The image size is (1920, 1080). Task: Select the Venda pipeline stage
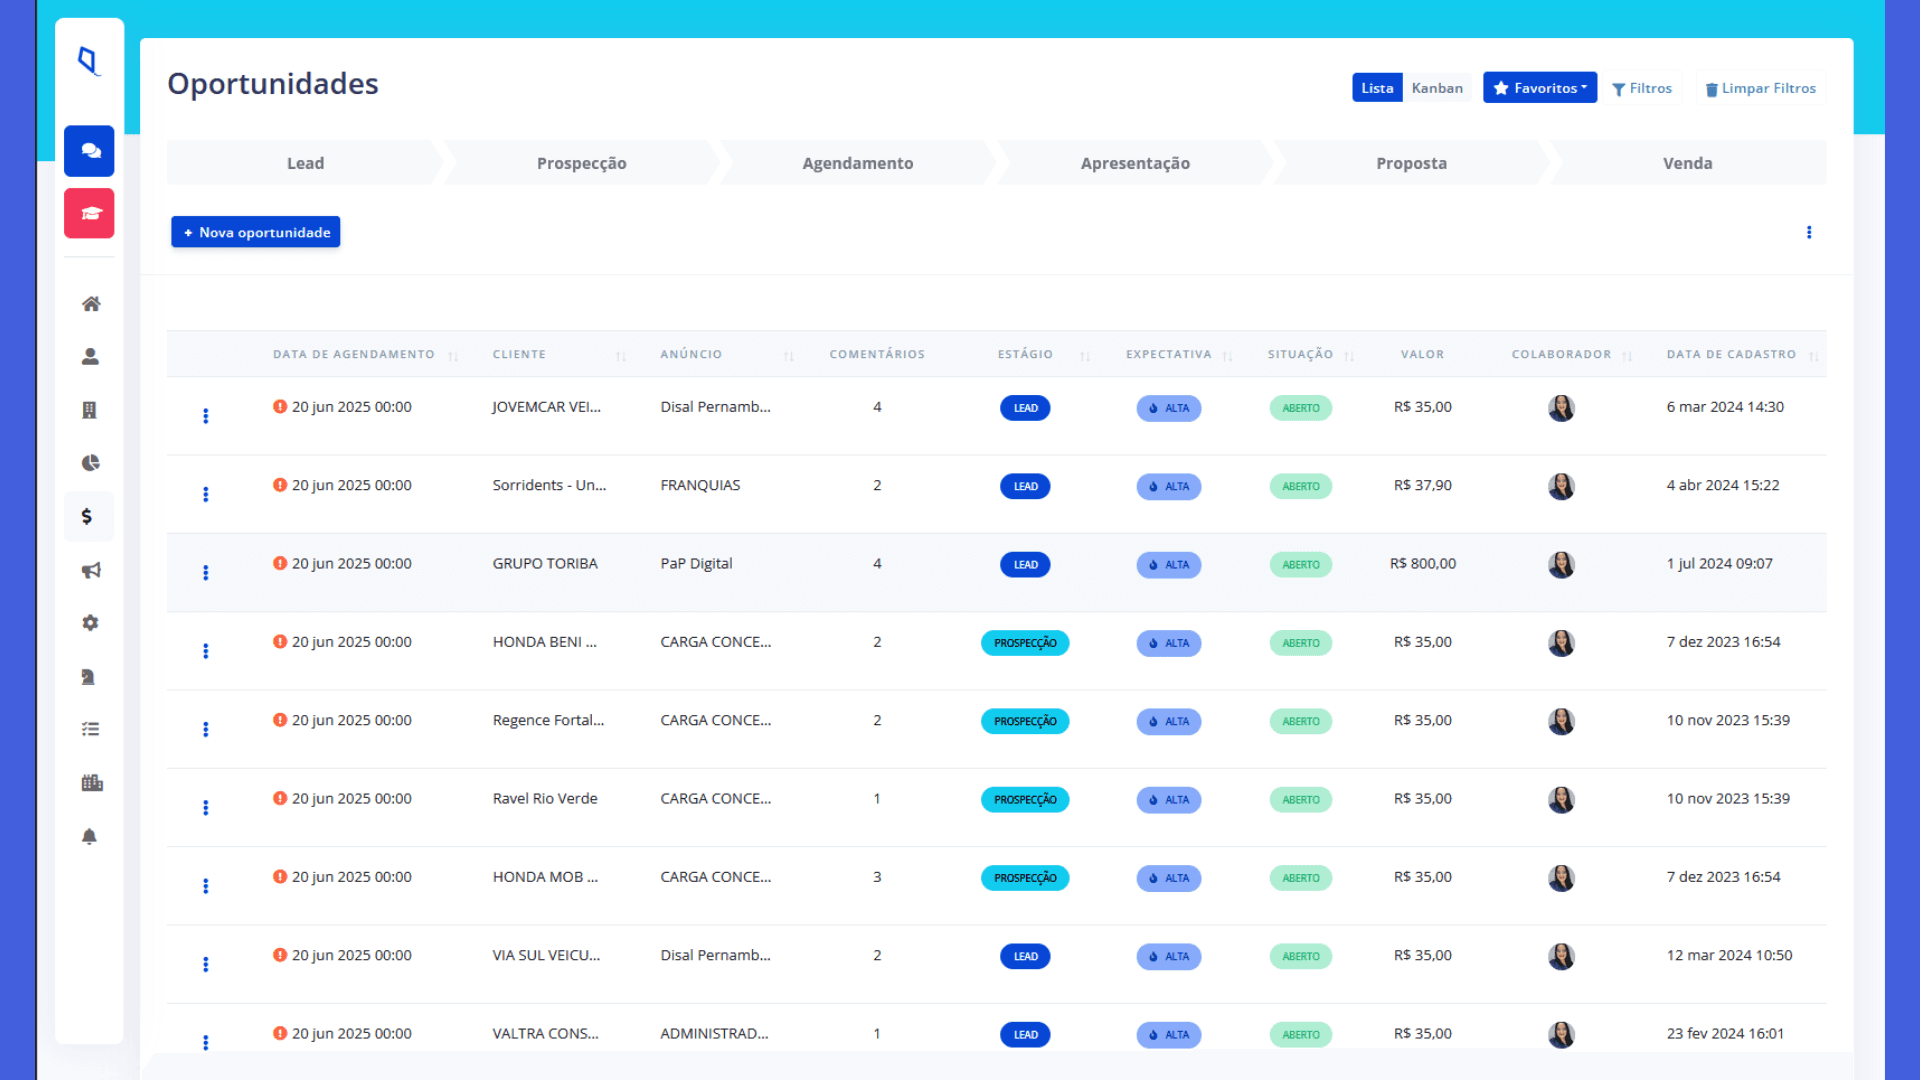pyautogui.click(x=1688, y=163)
